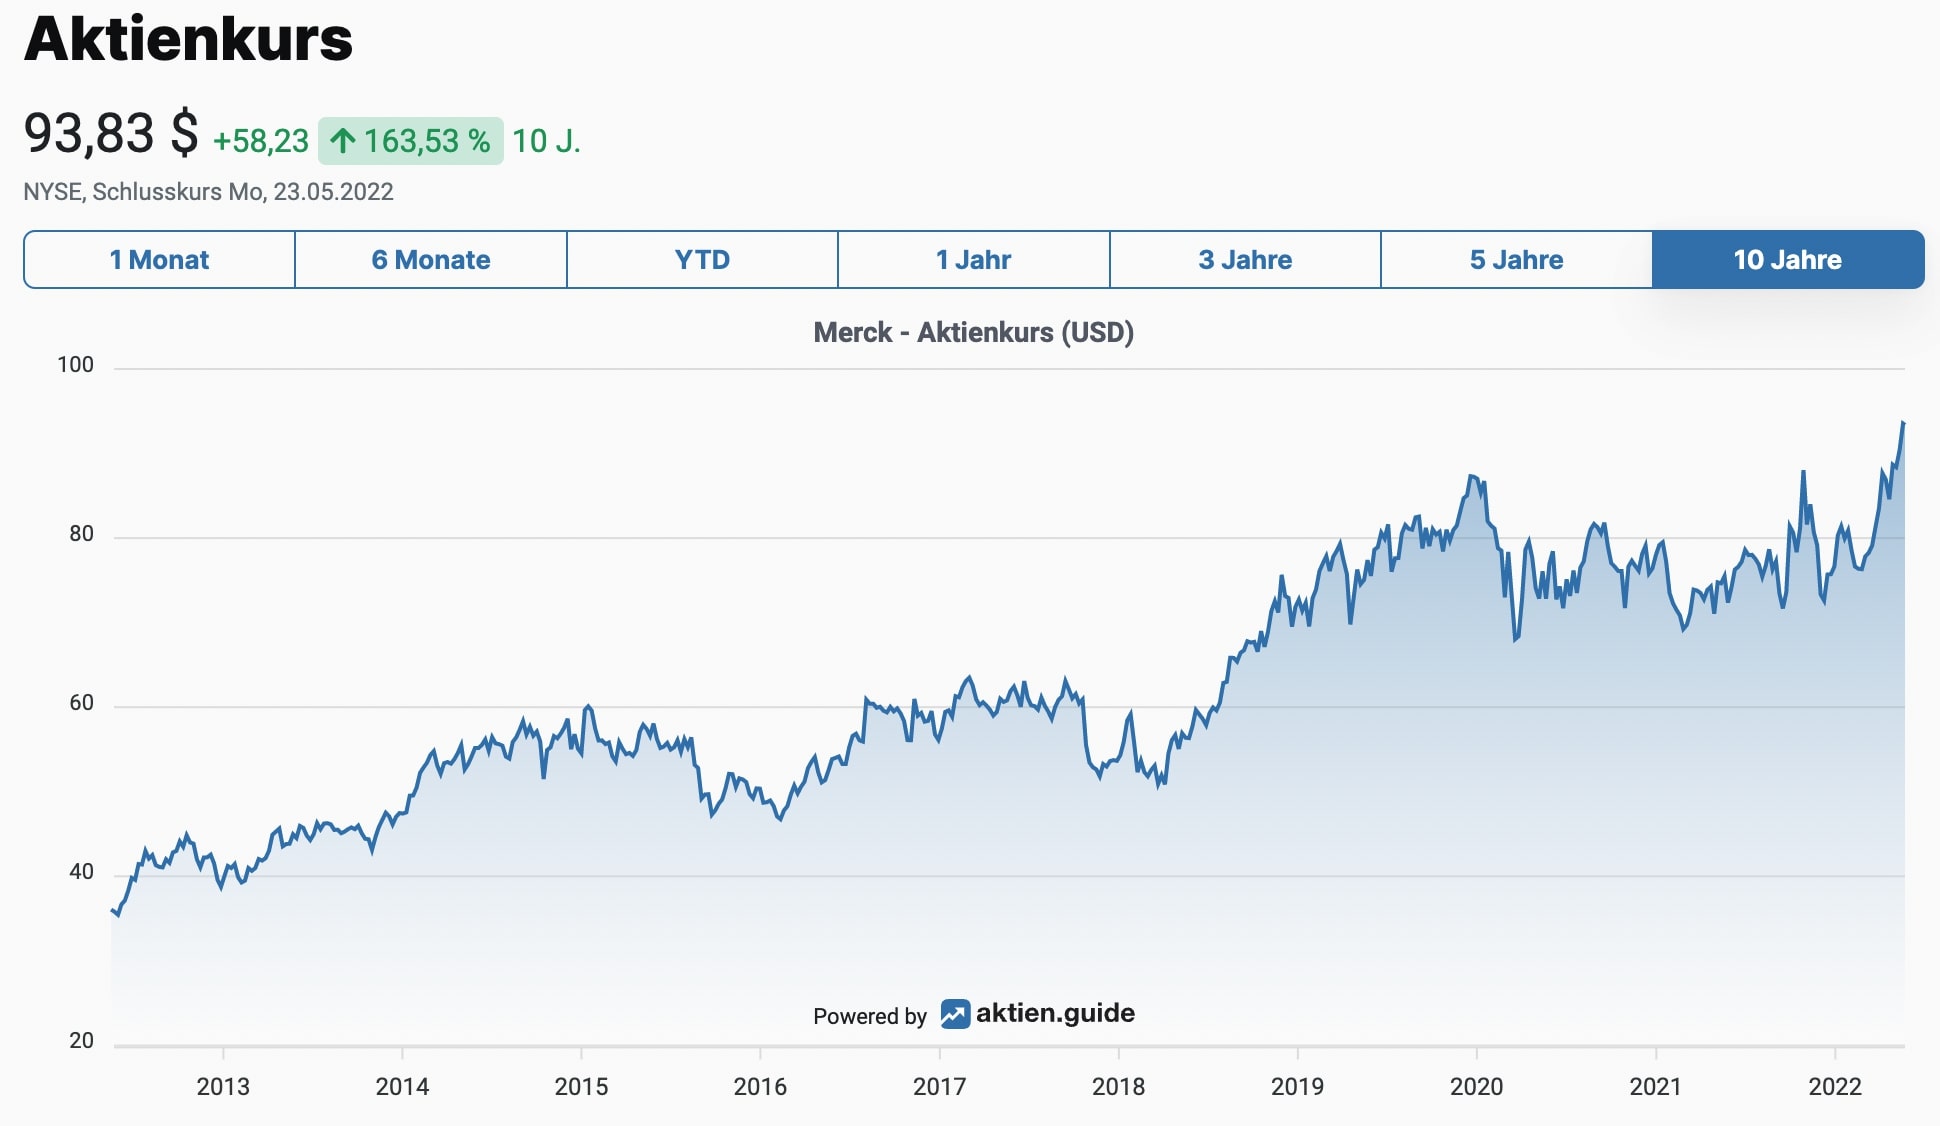Click the 2018 x-axis label
The width and height of the screenshot is (1940, 1126).
point(1118,1087)
